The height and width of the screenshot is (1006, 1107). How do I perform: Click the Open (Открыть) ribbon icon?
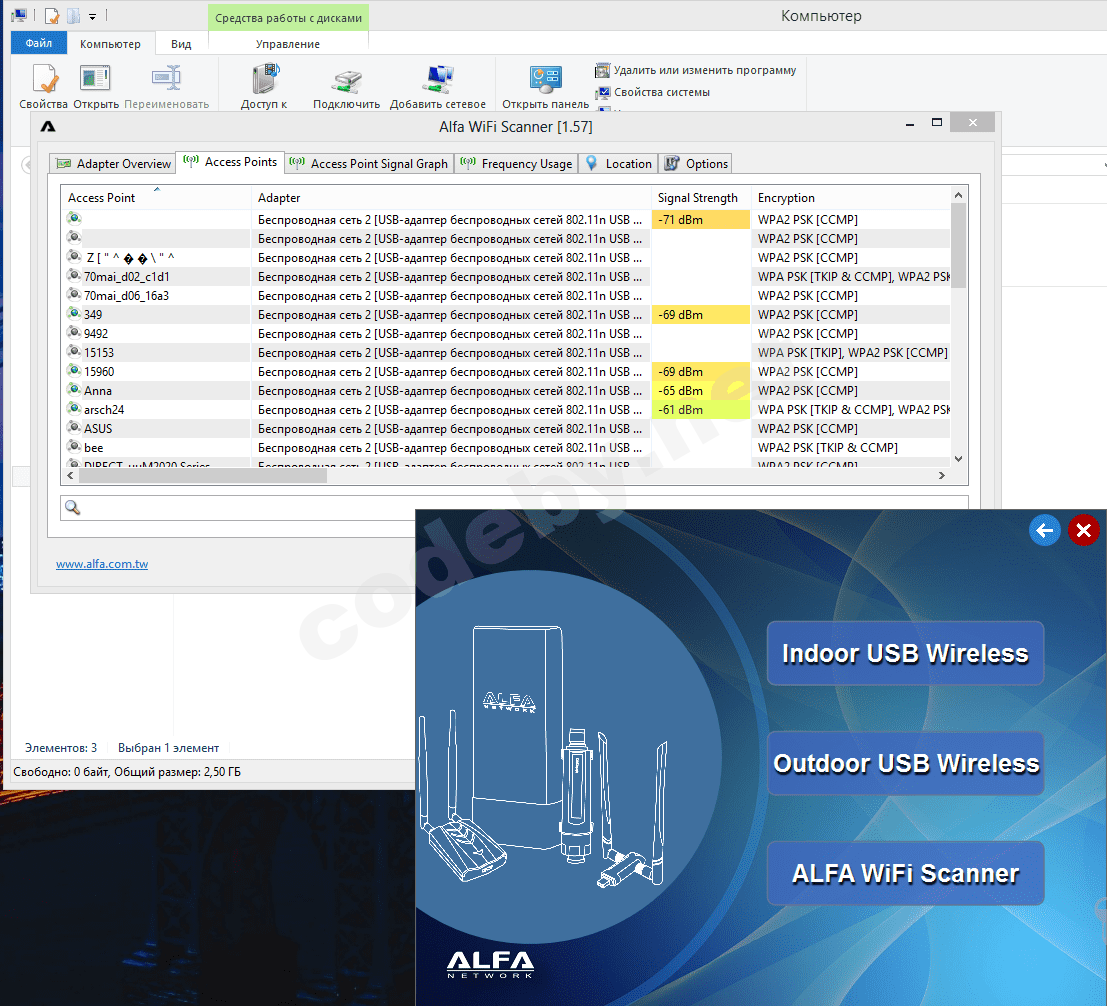tap(95, 80)
